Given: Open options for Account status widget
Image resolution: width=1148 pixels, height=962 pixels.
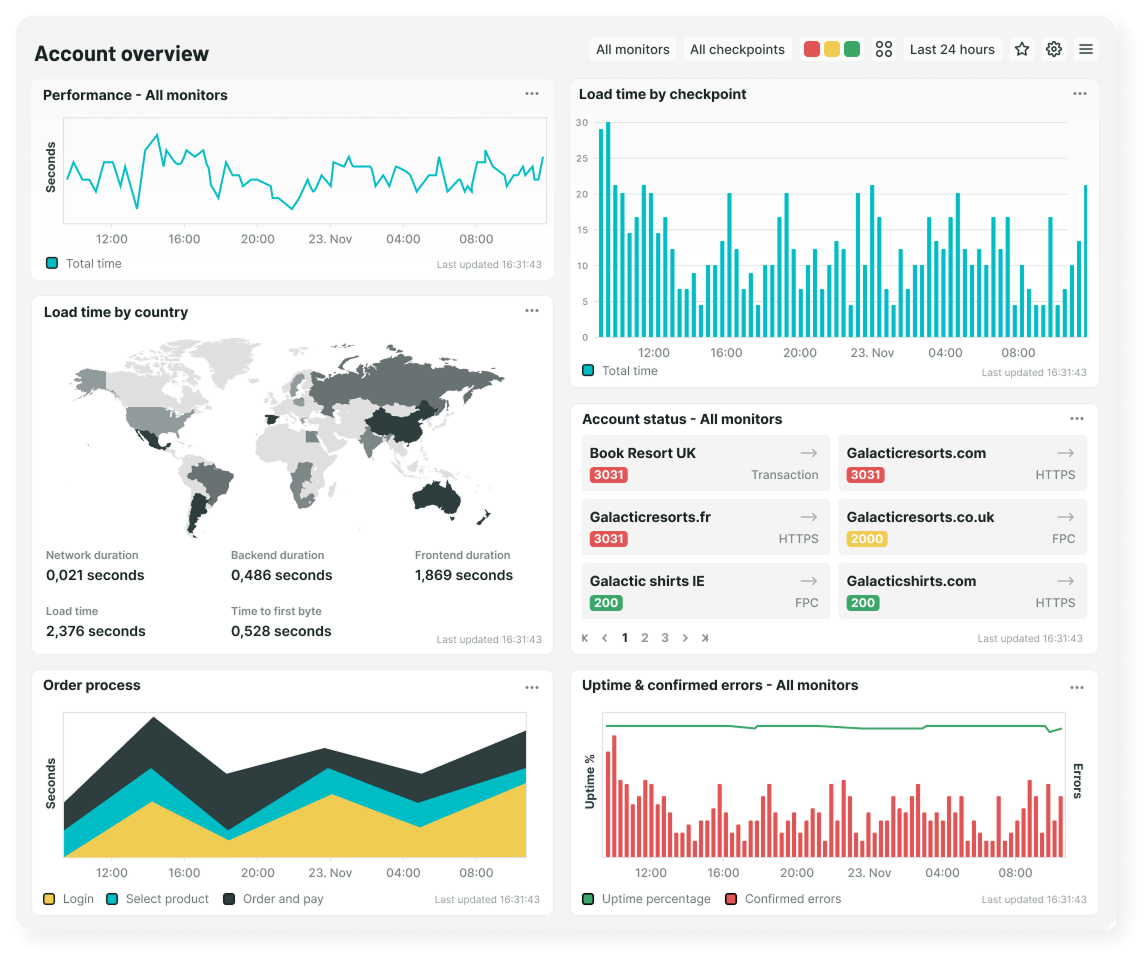Looking at the screenshot, I should point(1077,418).
